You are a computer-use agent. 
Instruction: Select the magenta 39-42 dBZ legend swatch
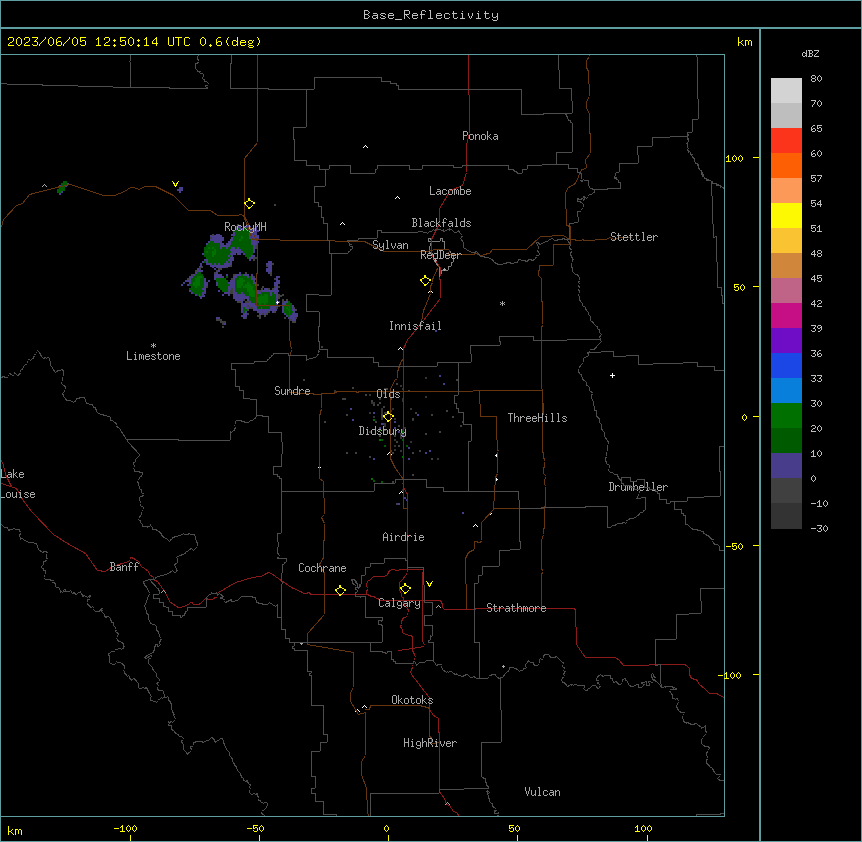pos(786,315)
